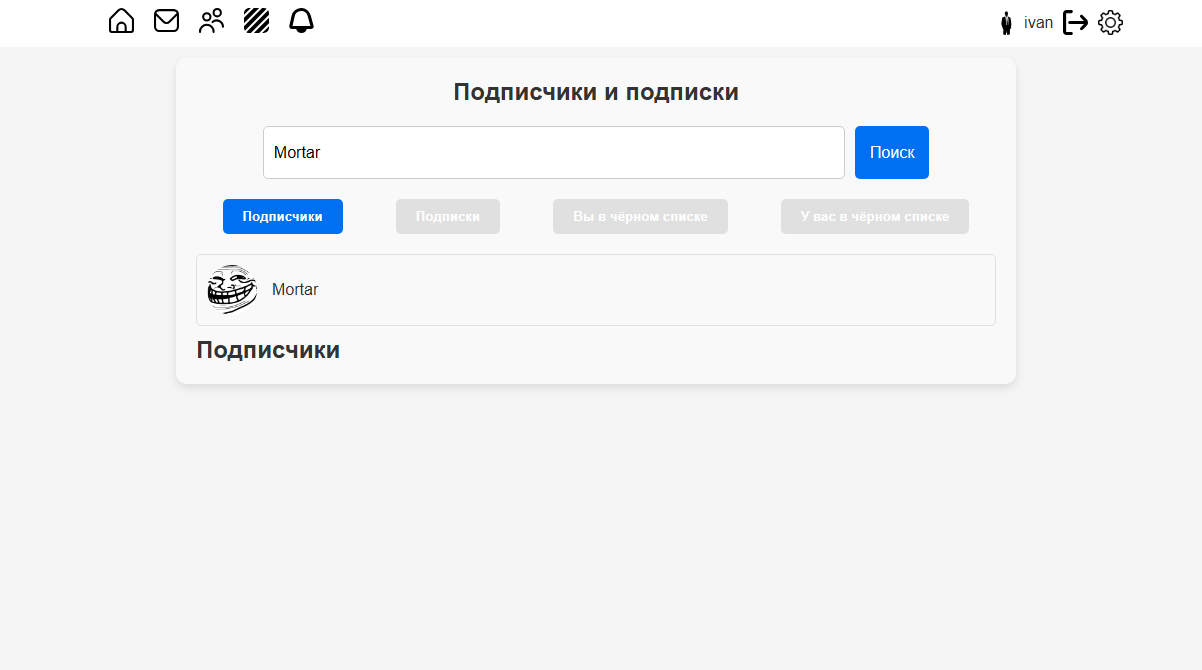The image size is (1202, 670).
Task: Open settings gear icon
Action: [x=1111, y=22]
